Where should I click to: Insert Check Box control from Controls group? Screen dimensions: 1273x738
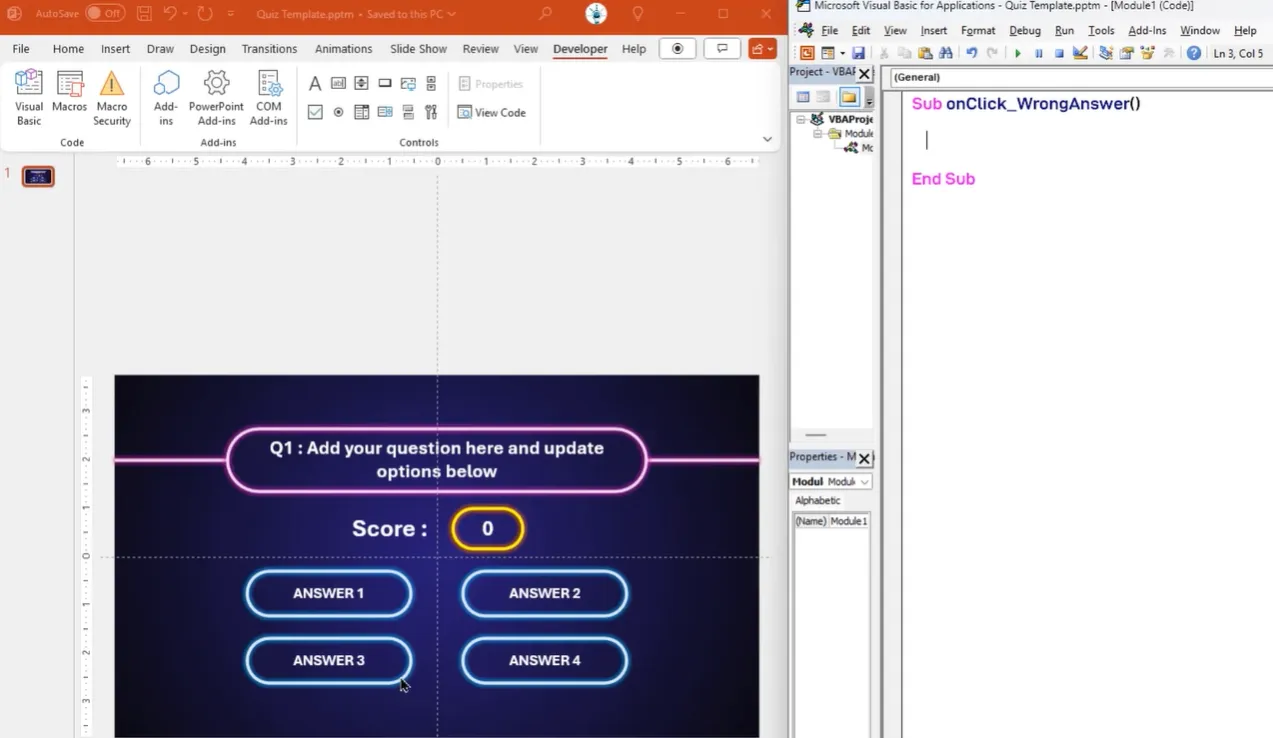click(x=315, y=113)
